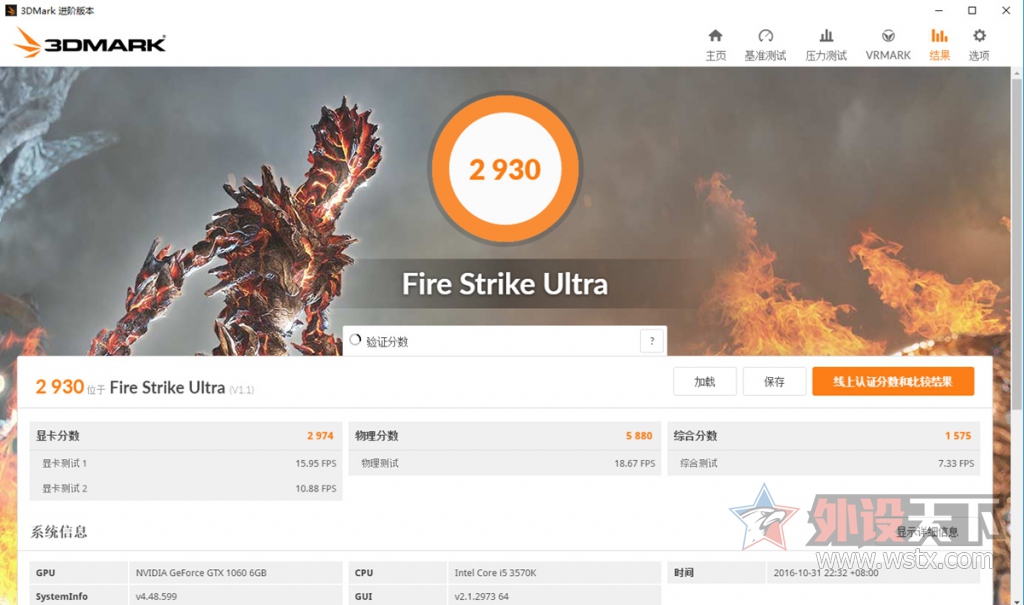Click the 2016-10-31 22:32 time value

pos(826,573)
